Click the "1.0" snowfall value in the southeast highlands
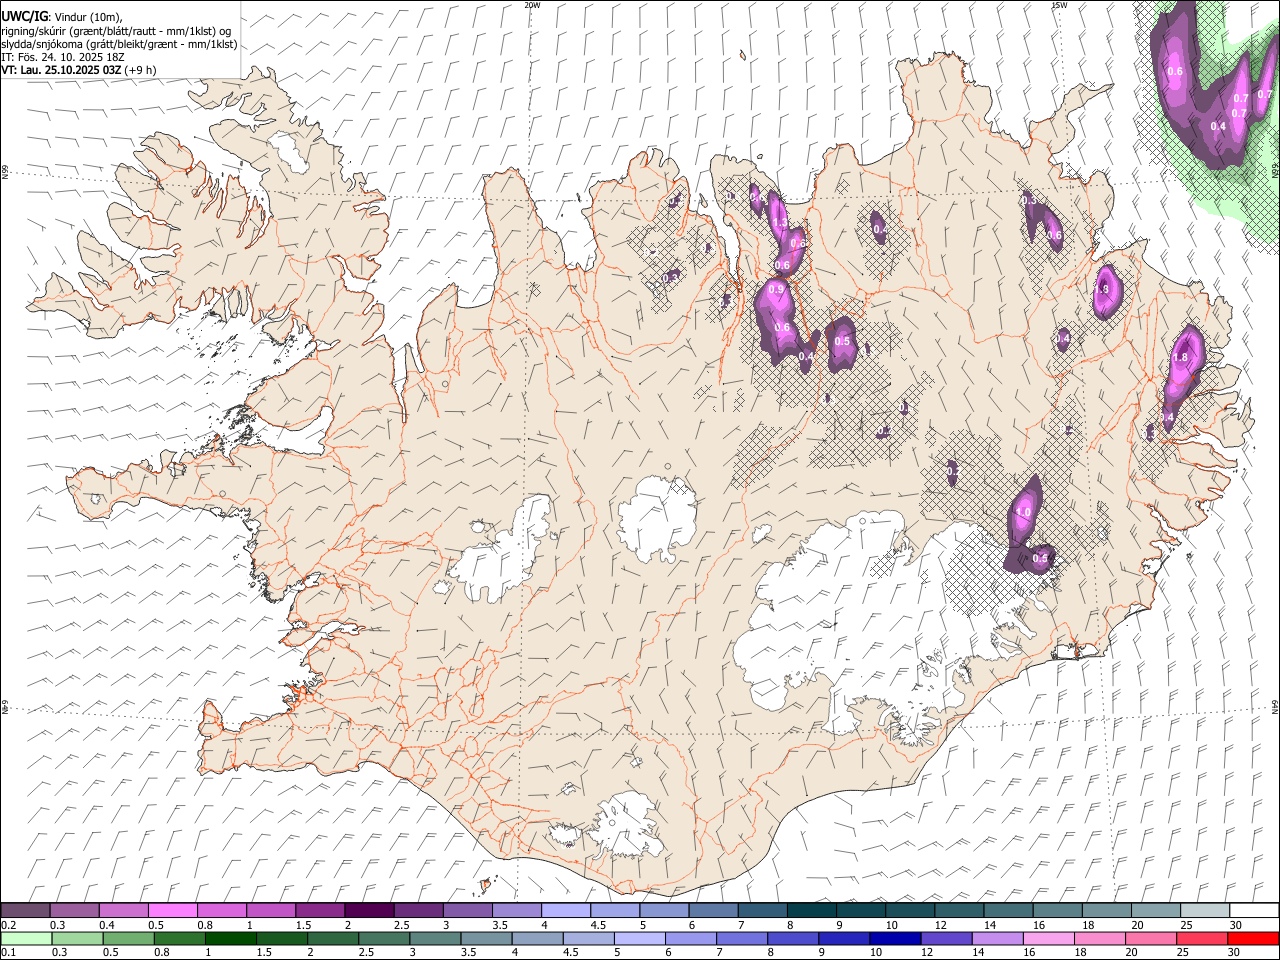 (x=1023, y=512)
